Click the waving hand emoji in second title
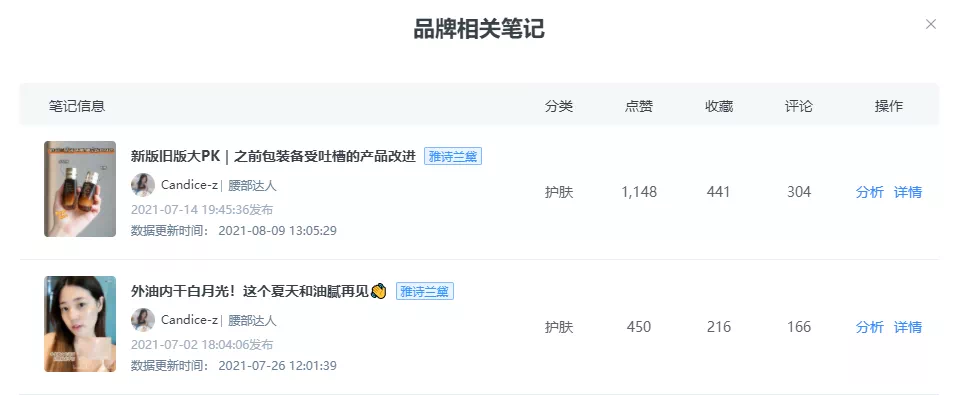The width and height of the screenshot is (953, 395). [379, 291]
